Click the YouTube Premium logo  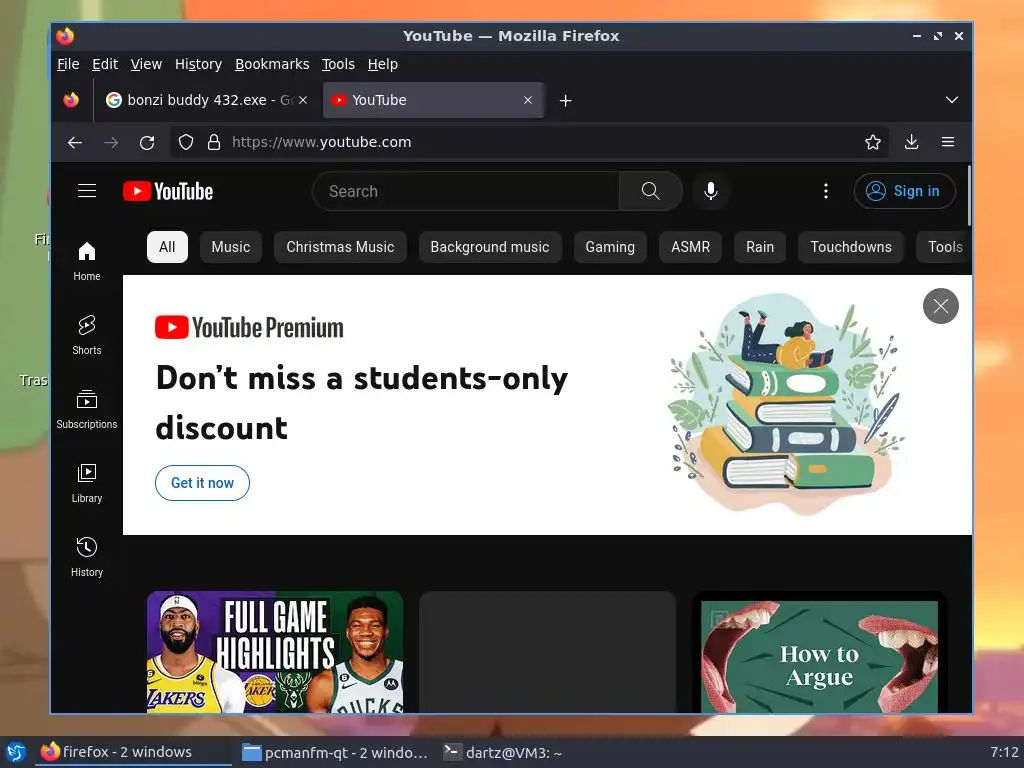pyautogui.click(x=249, y=327)
